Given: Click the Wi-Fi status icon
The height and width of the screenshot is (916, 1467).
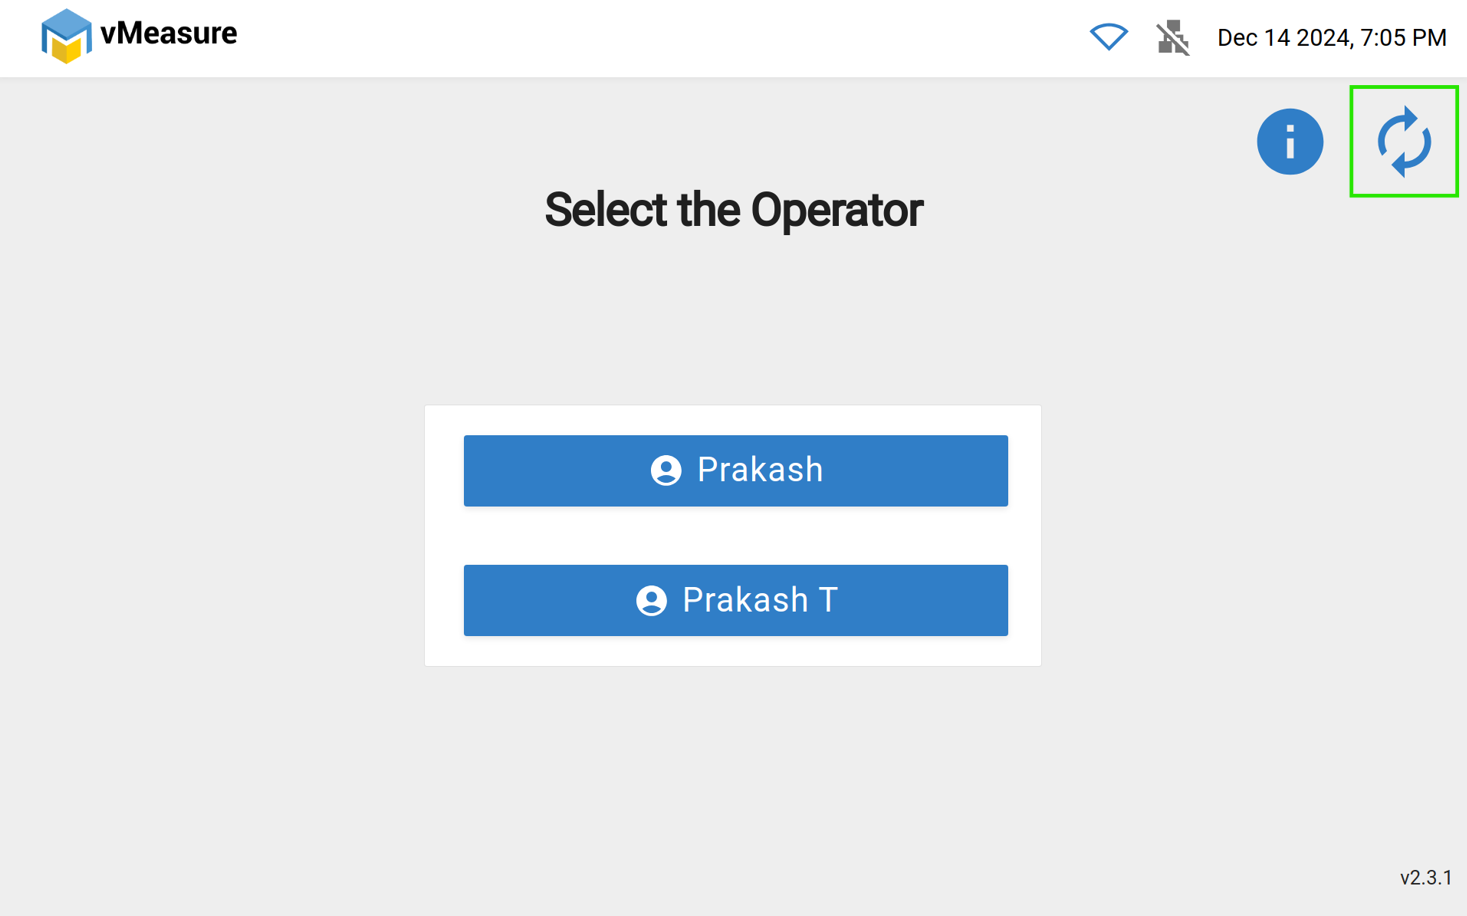Looking at the screenshot, I should coord(1108,37).
